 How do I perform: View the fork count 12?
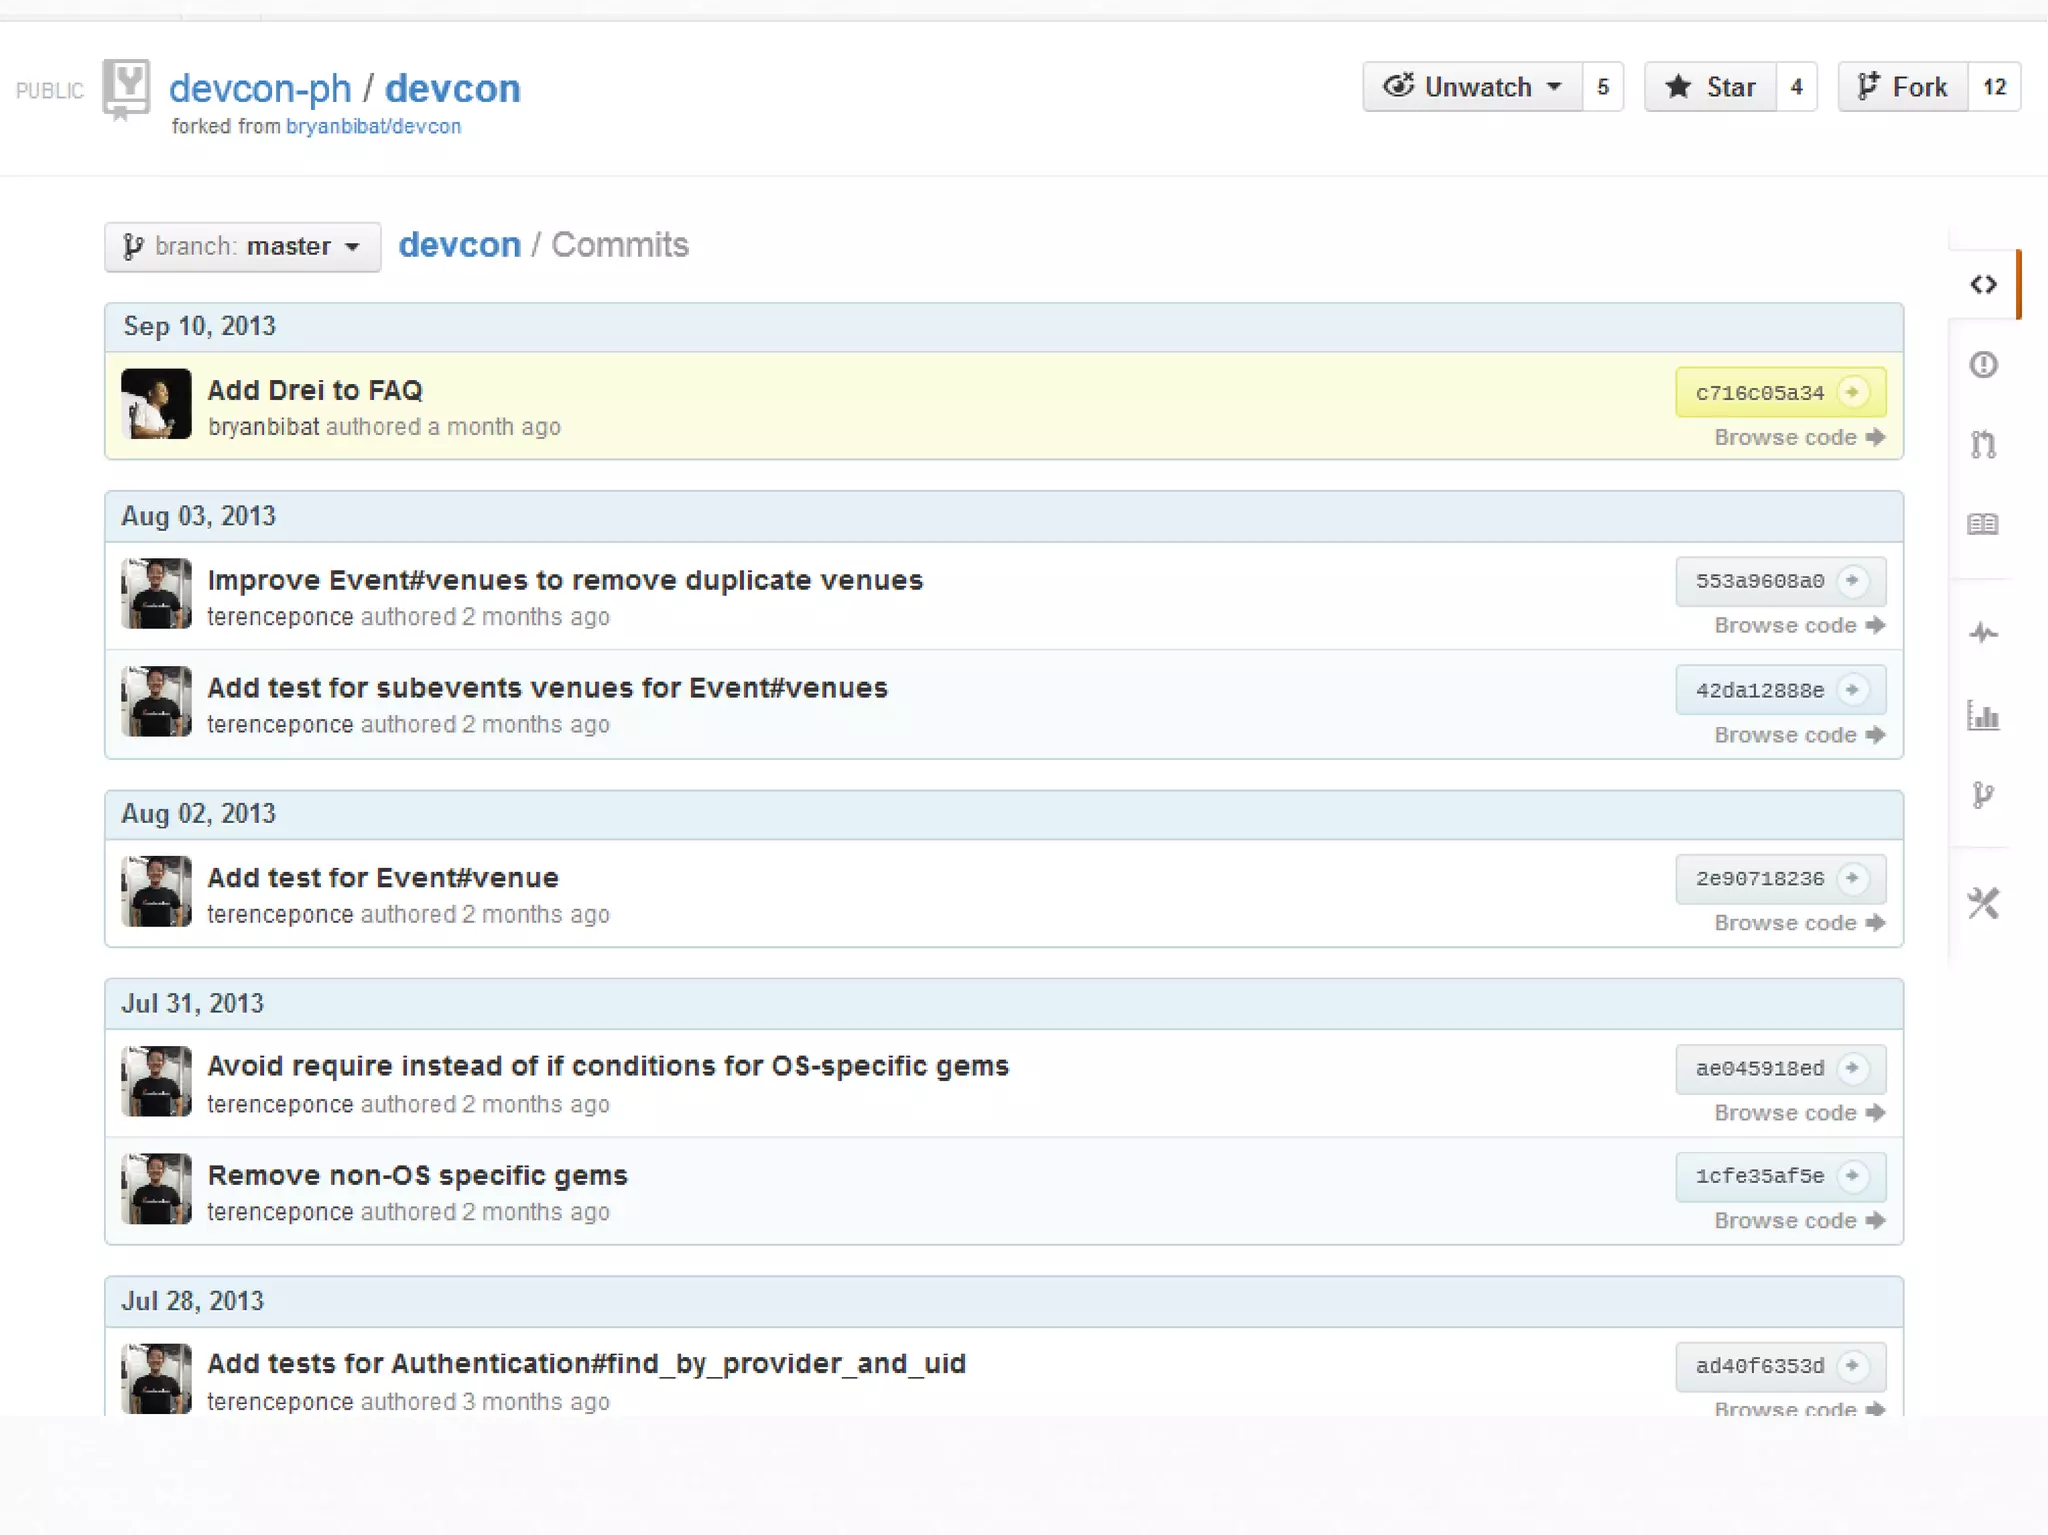coord(1994,88)
